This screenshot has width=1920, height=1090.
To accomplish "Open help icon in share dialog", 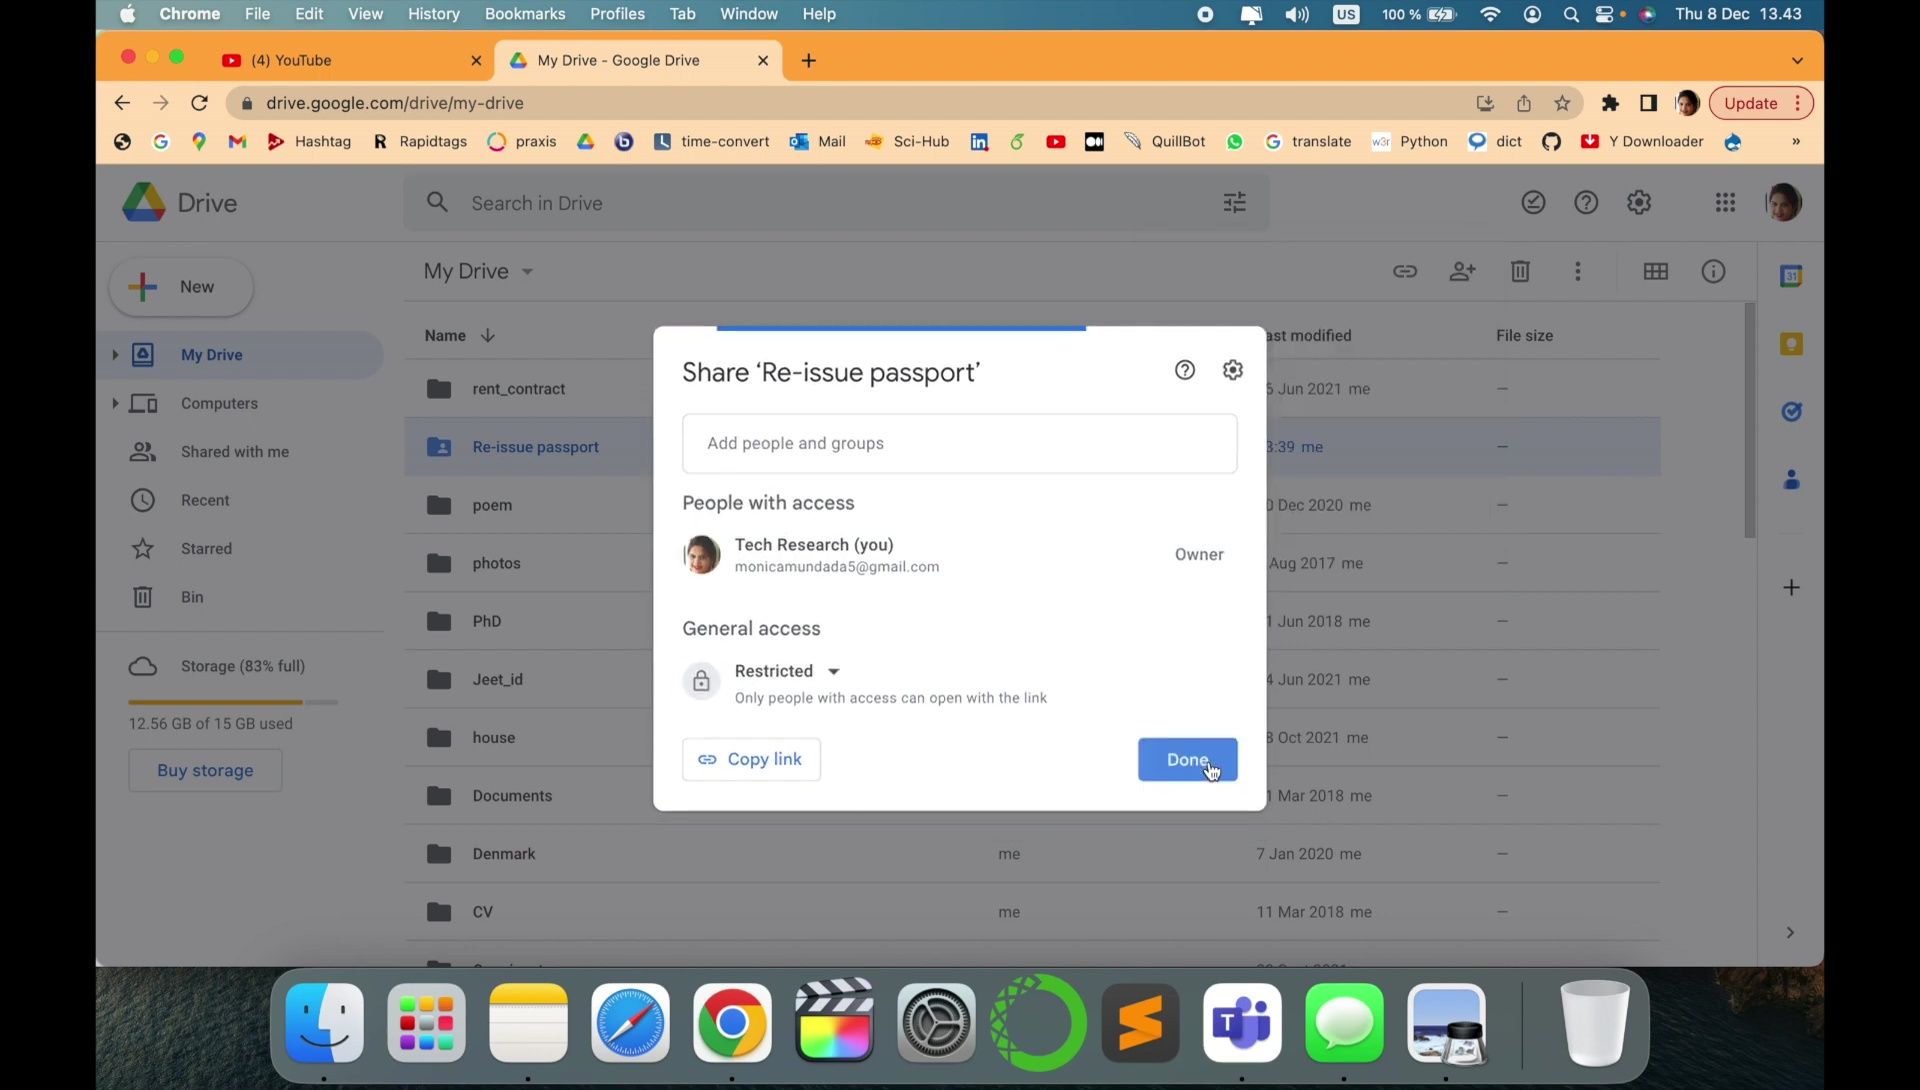I will 1185,370.
